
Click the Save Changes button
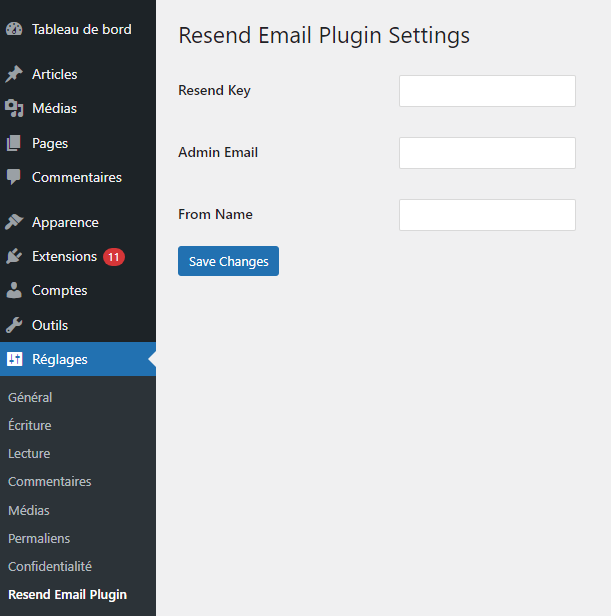(228, 261)
